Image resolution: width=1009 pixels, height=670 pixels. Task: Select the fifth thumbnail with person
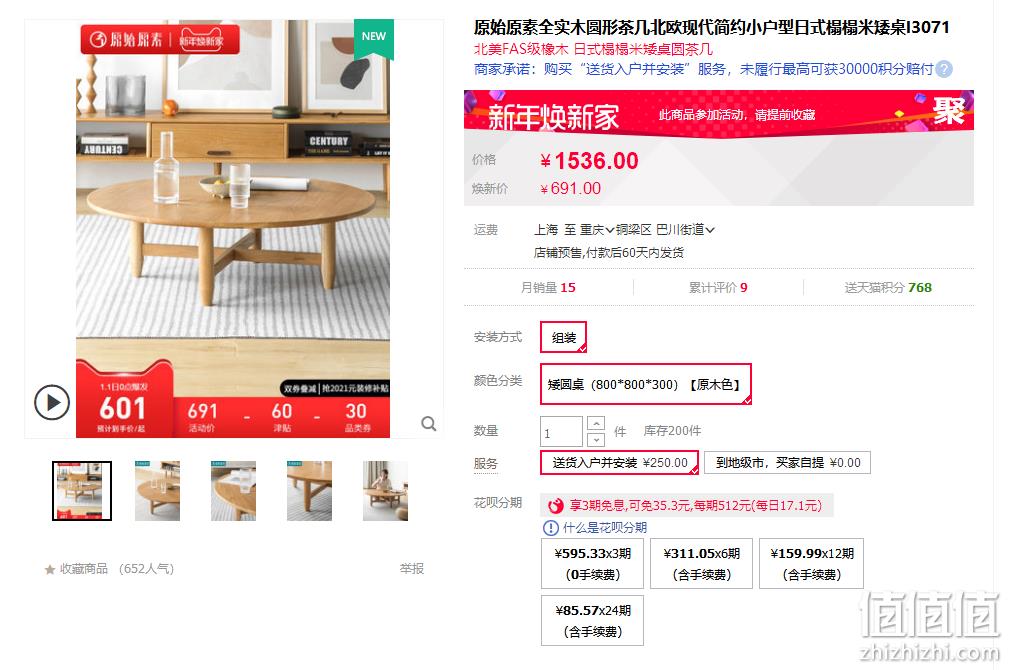[385, 491]
